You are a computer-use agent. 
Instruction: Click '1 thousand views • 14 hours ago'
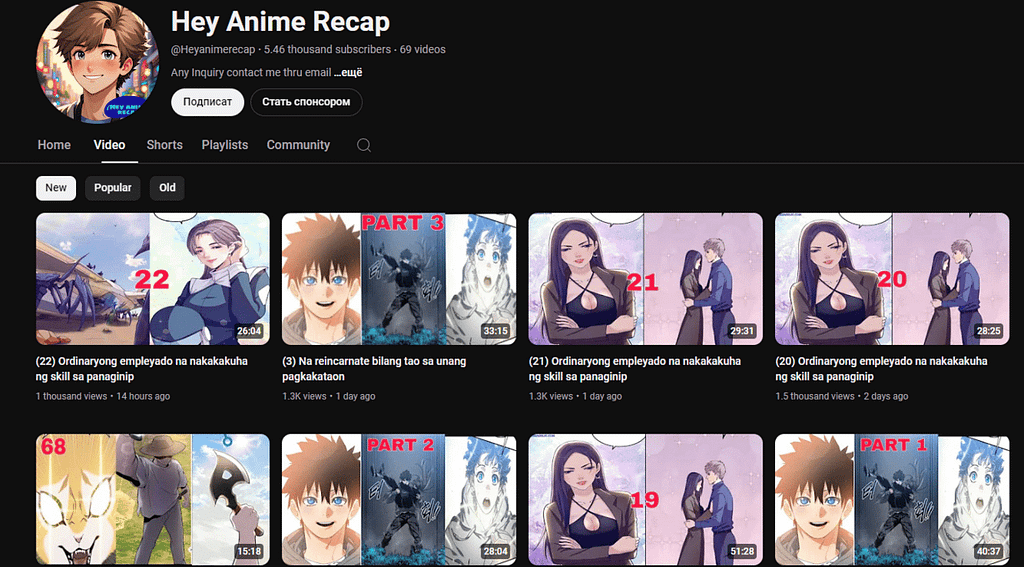click(x=103, y=396)
